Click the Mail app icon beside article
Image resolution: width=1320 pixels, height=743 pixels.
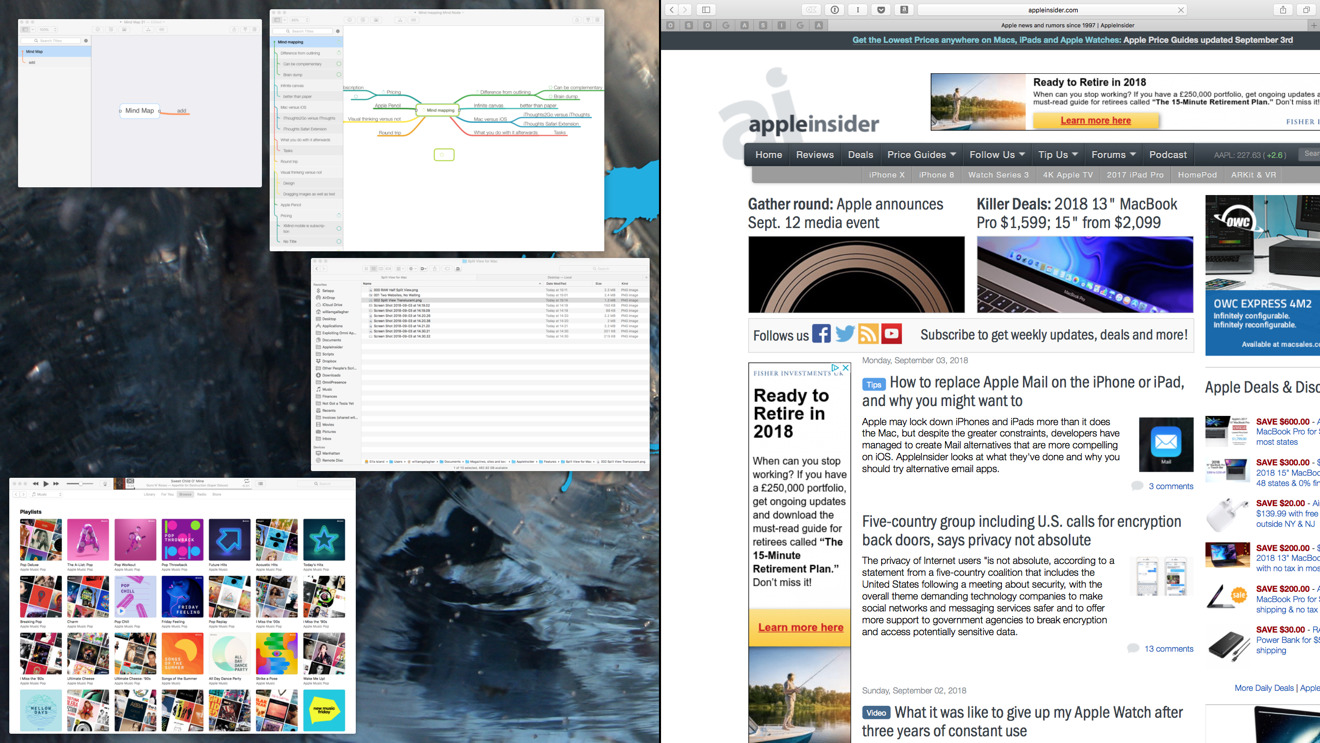click(x=1166, y=444)
